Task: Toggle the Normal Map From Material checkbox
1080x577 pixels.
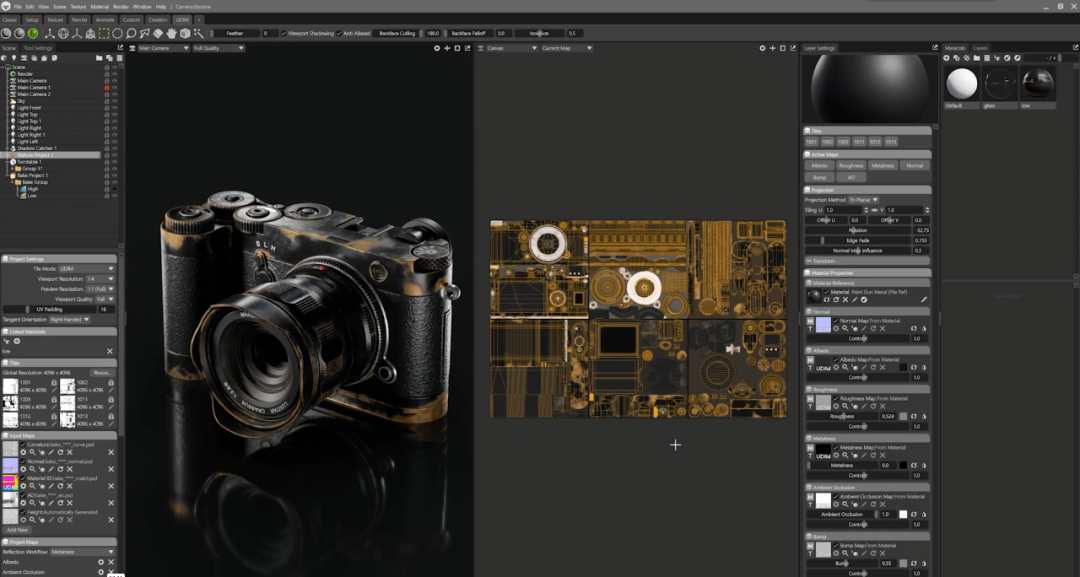Action: (x=836, y=321)
